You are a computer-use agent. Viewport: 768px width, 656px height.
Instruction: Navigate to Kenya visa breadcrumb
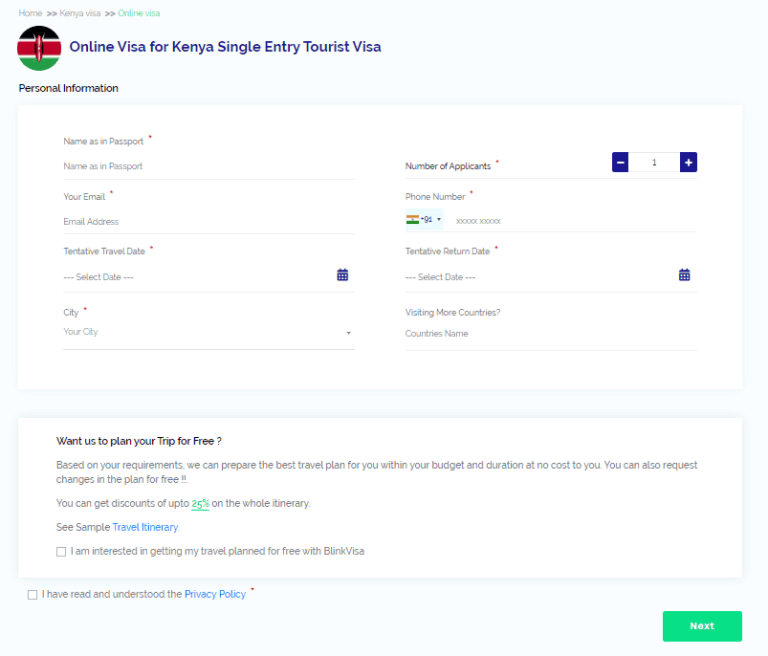point(80,13)
